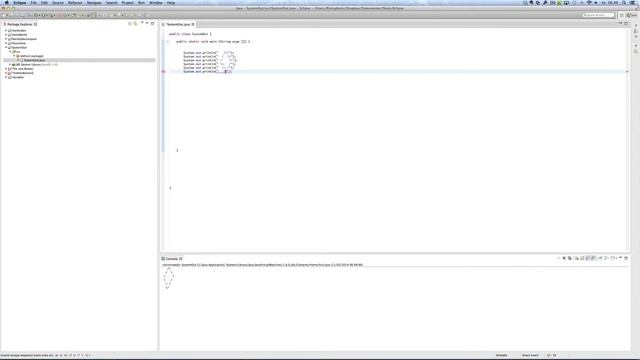The height and width of the screenshot is (360, 640).
Task: Select the Console view tab
Action: [x=172, y=258]
